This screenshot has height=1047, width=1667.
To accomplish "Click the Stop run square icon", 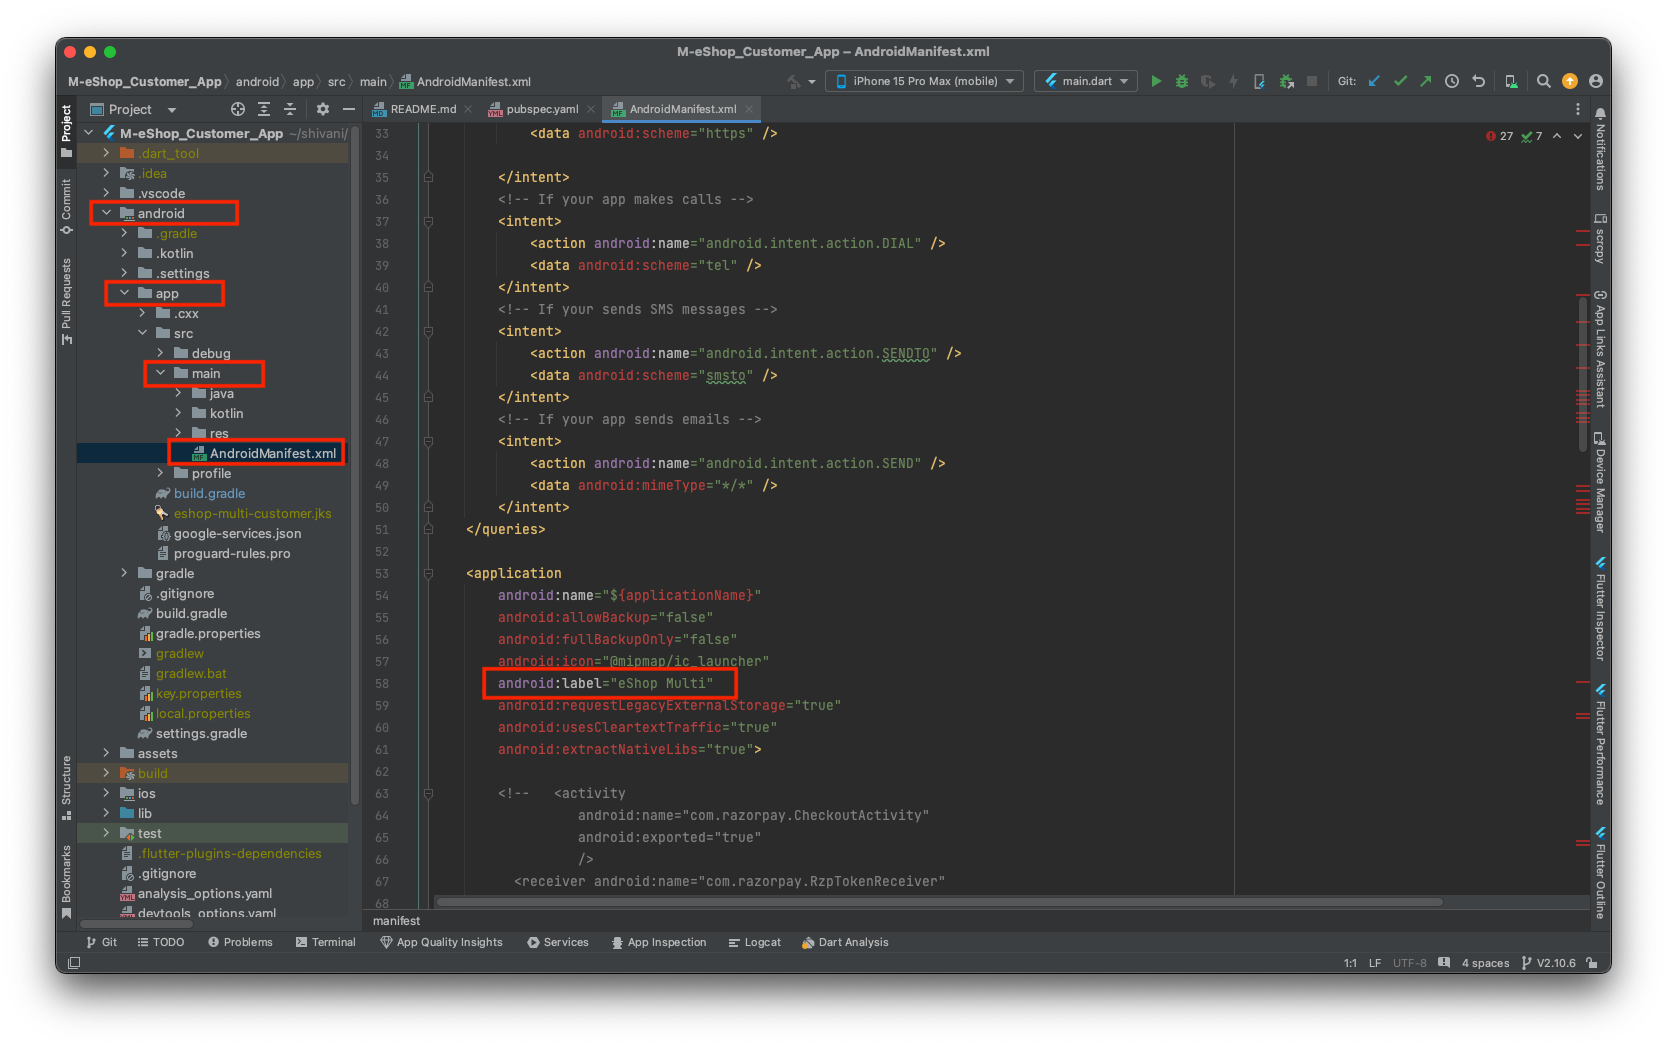I will (1312, 81).
